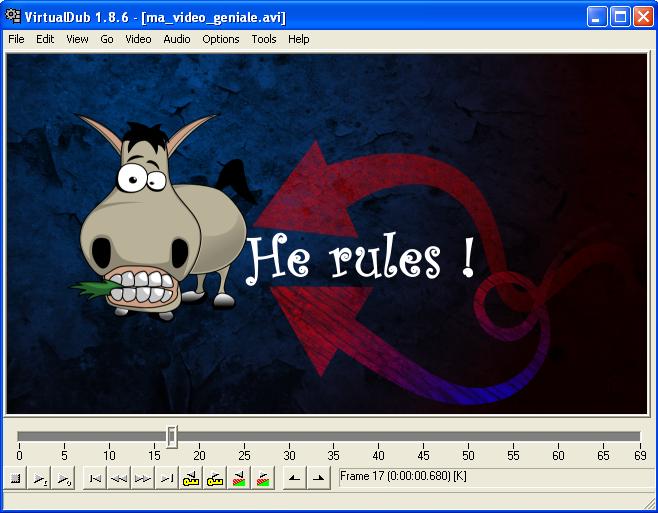Image resolution: width=658 pixels, height=513 pixels.
Task: Go to the next key frame
Action: [215, 478]
